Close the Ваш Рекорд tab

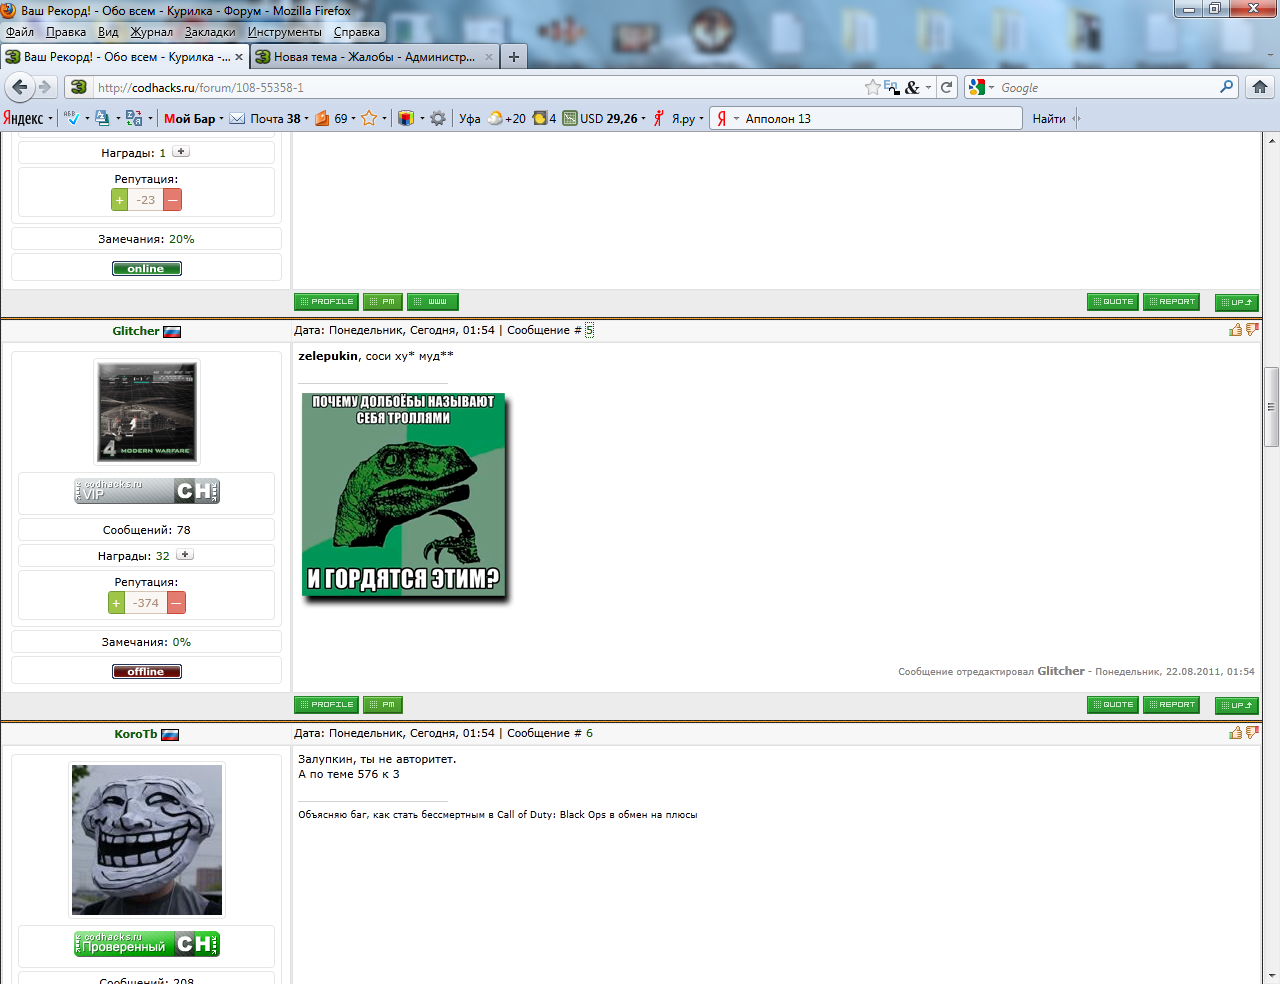coord(238,57)
